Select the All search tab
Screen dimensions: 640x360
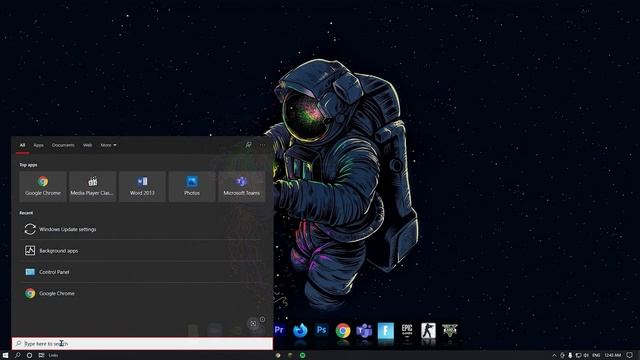(x=22, y=145)
